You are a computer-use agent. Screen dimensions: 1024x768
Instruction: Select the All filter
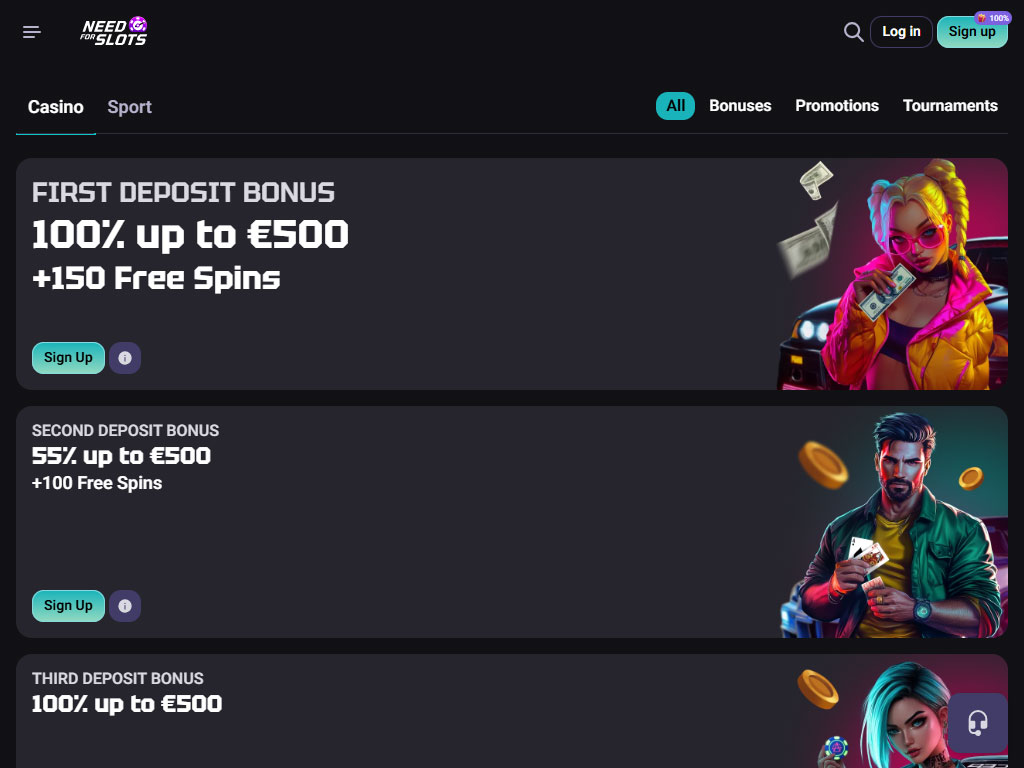click(675, 106)
